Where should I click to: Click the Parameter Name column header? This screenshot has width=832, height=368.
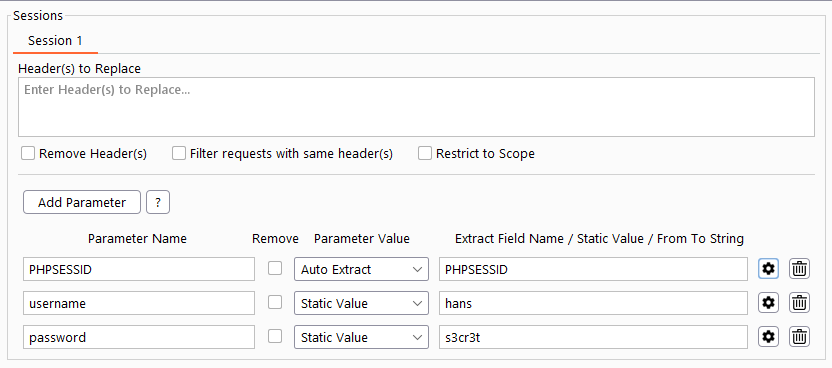tap(137, 239)
